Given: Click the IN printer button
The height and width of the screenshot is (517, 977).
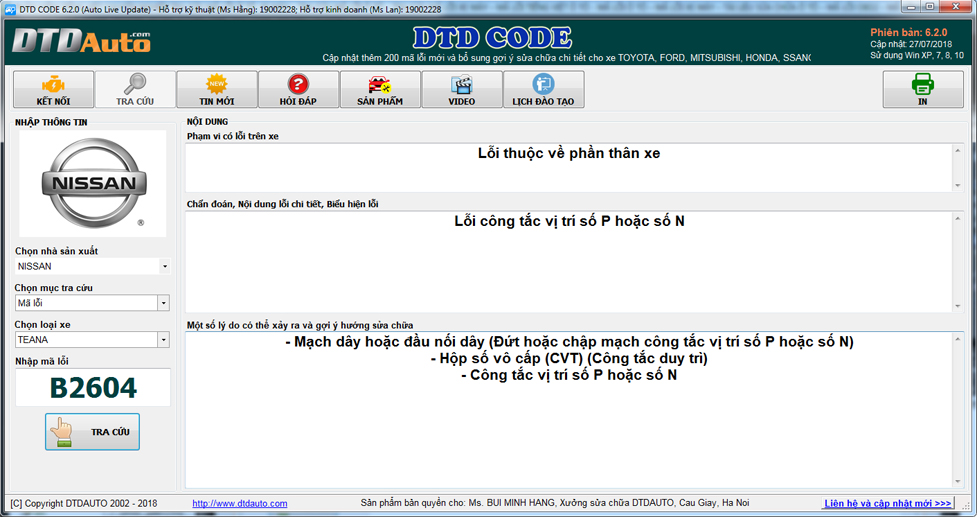Looking at the screenshot, I should (x=923, y=90).
